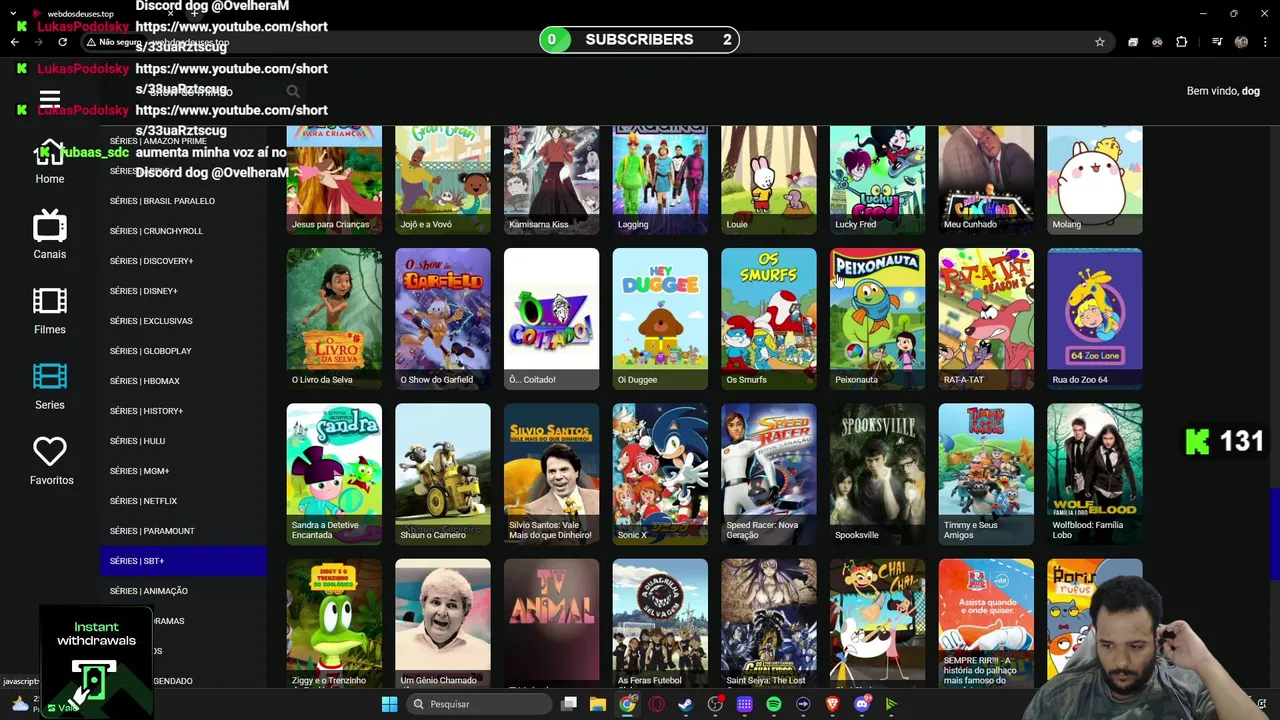This screenshot has width=1280, height=720.
Task: Select SÉRIES | MGM+ category
Action: tap(184, 471)
